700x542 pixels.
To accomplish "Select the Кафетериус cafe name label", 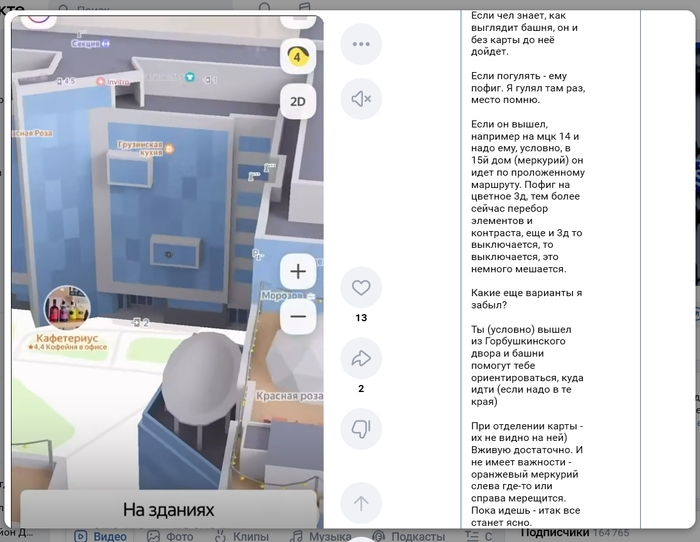I will point(67,338).
